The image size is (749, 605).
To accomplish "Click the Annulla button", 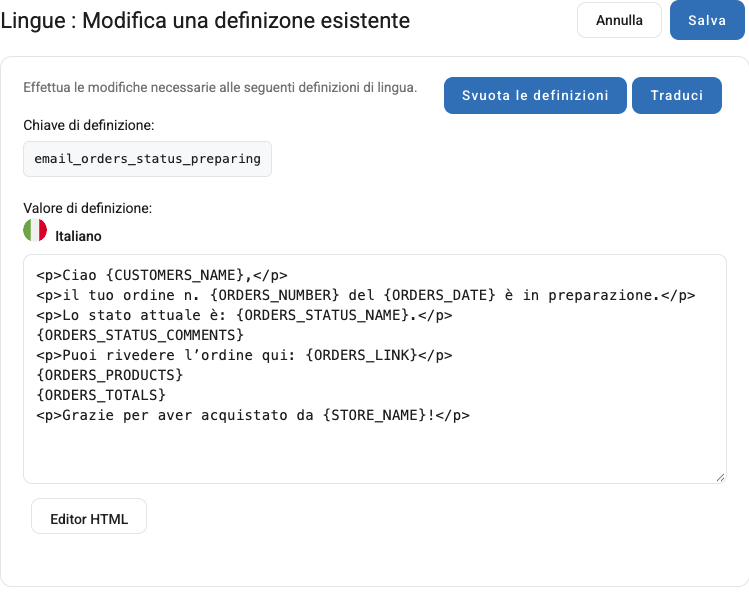I will tap(619, 20).
